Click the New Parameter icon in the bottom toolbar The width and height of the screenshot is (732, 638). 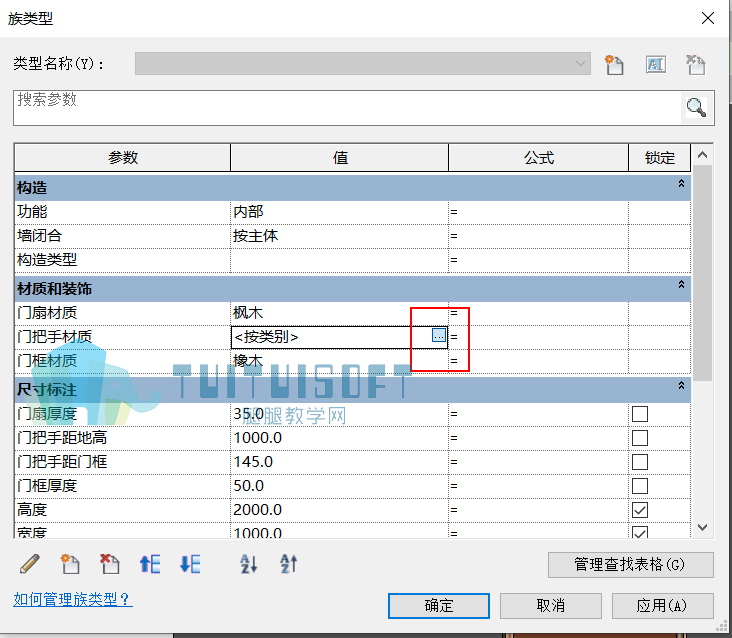click(x=70, y=564)
